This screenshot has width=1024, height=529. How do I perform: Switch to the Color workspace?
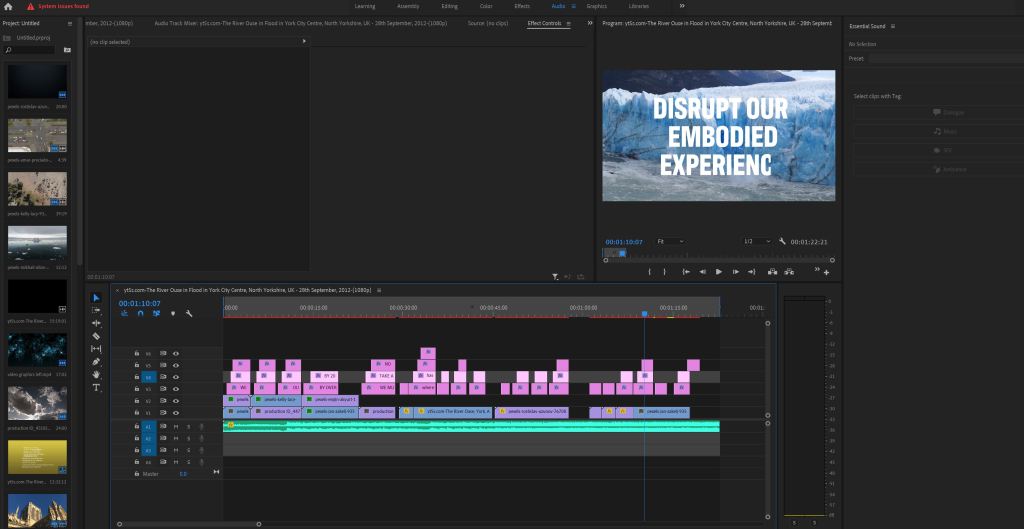coord(486,6)
